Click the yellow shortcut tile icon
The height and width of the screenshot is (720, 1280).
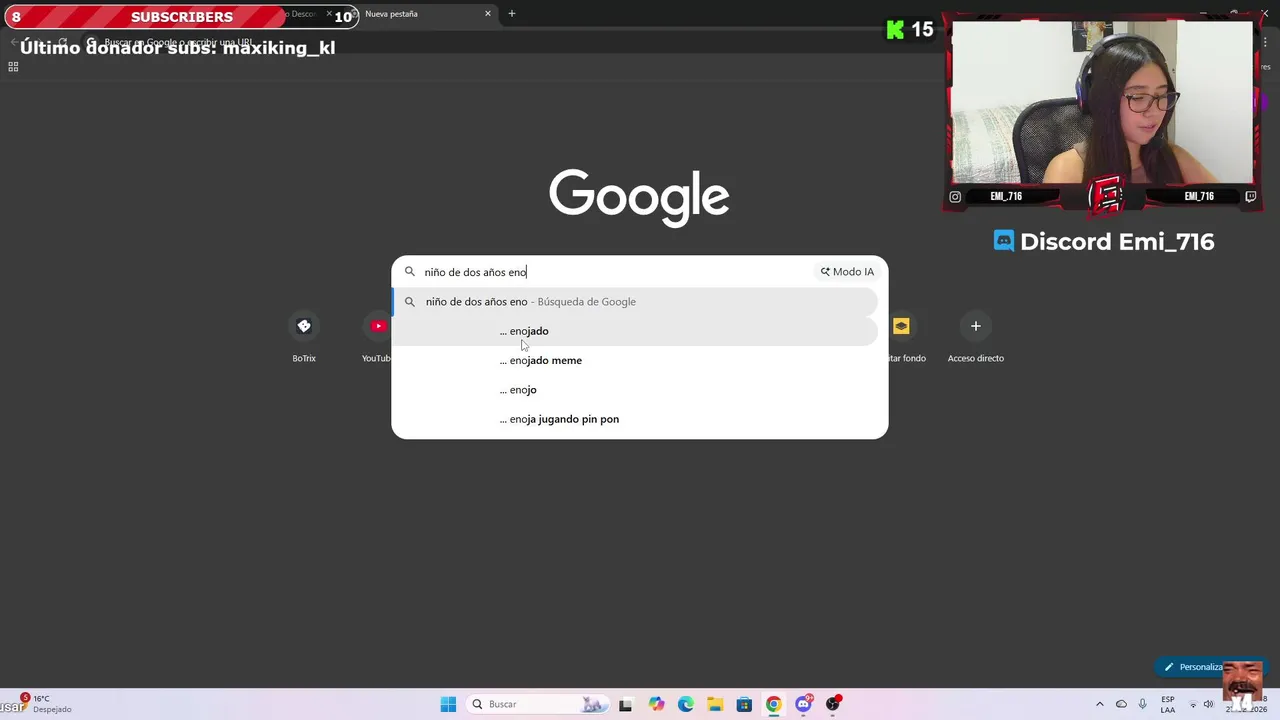pos(901,326)
